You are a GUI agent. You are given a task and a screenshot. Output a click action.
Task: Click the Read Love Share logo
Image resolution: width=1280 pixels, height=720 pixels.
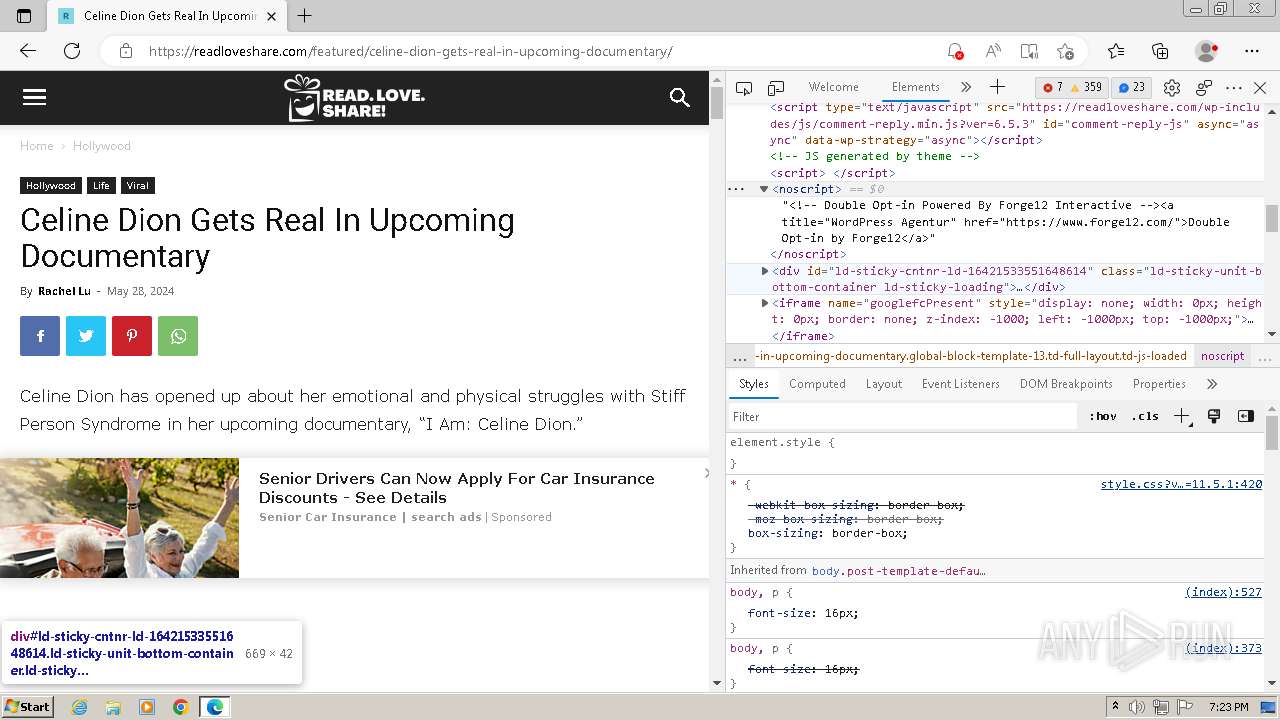click(x=355, y=97)
